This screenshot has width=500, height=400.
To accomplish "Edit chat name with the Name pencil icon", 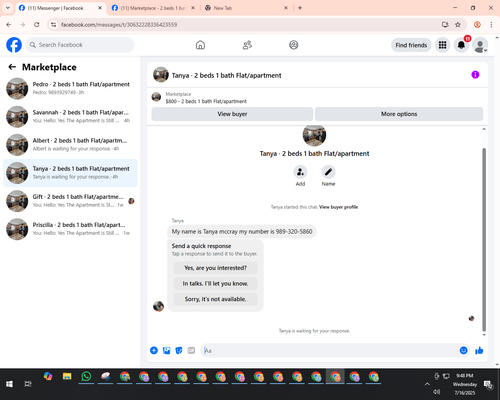I will 328,172.
